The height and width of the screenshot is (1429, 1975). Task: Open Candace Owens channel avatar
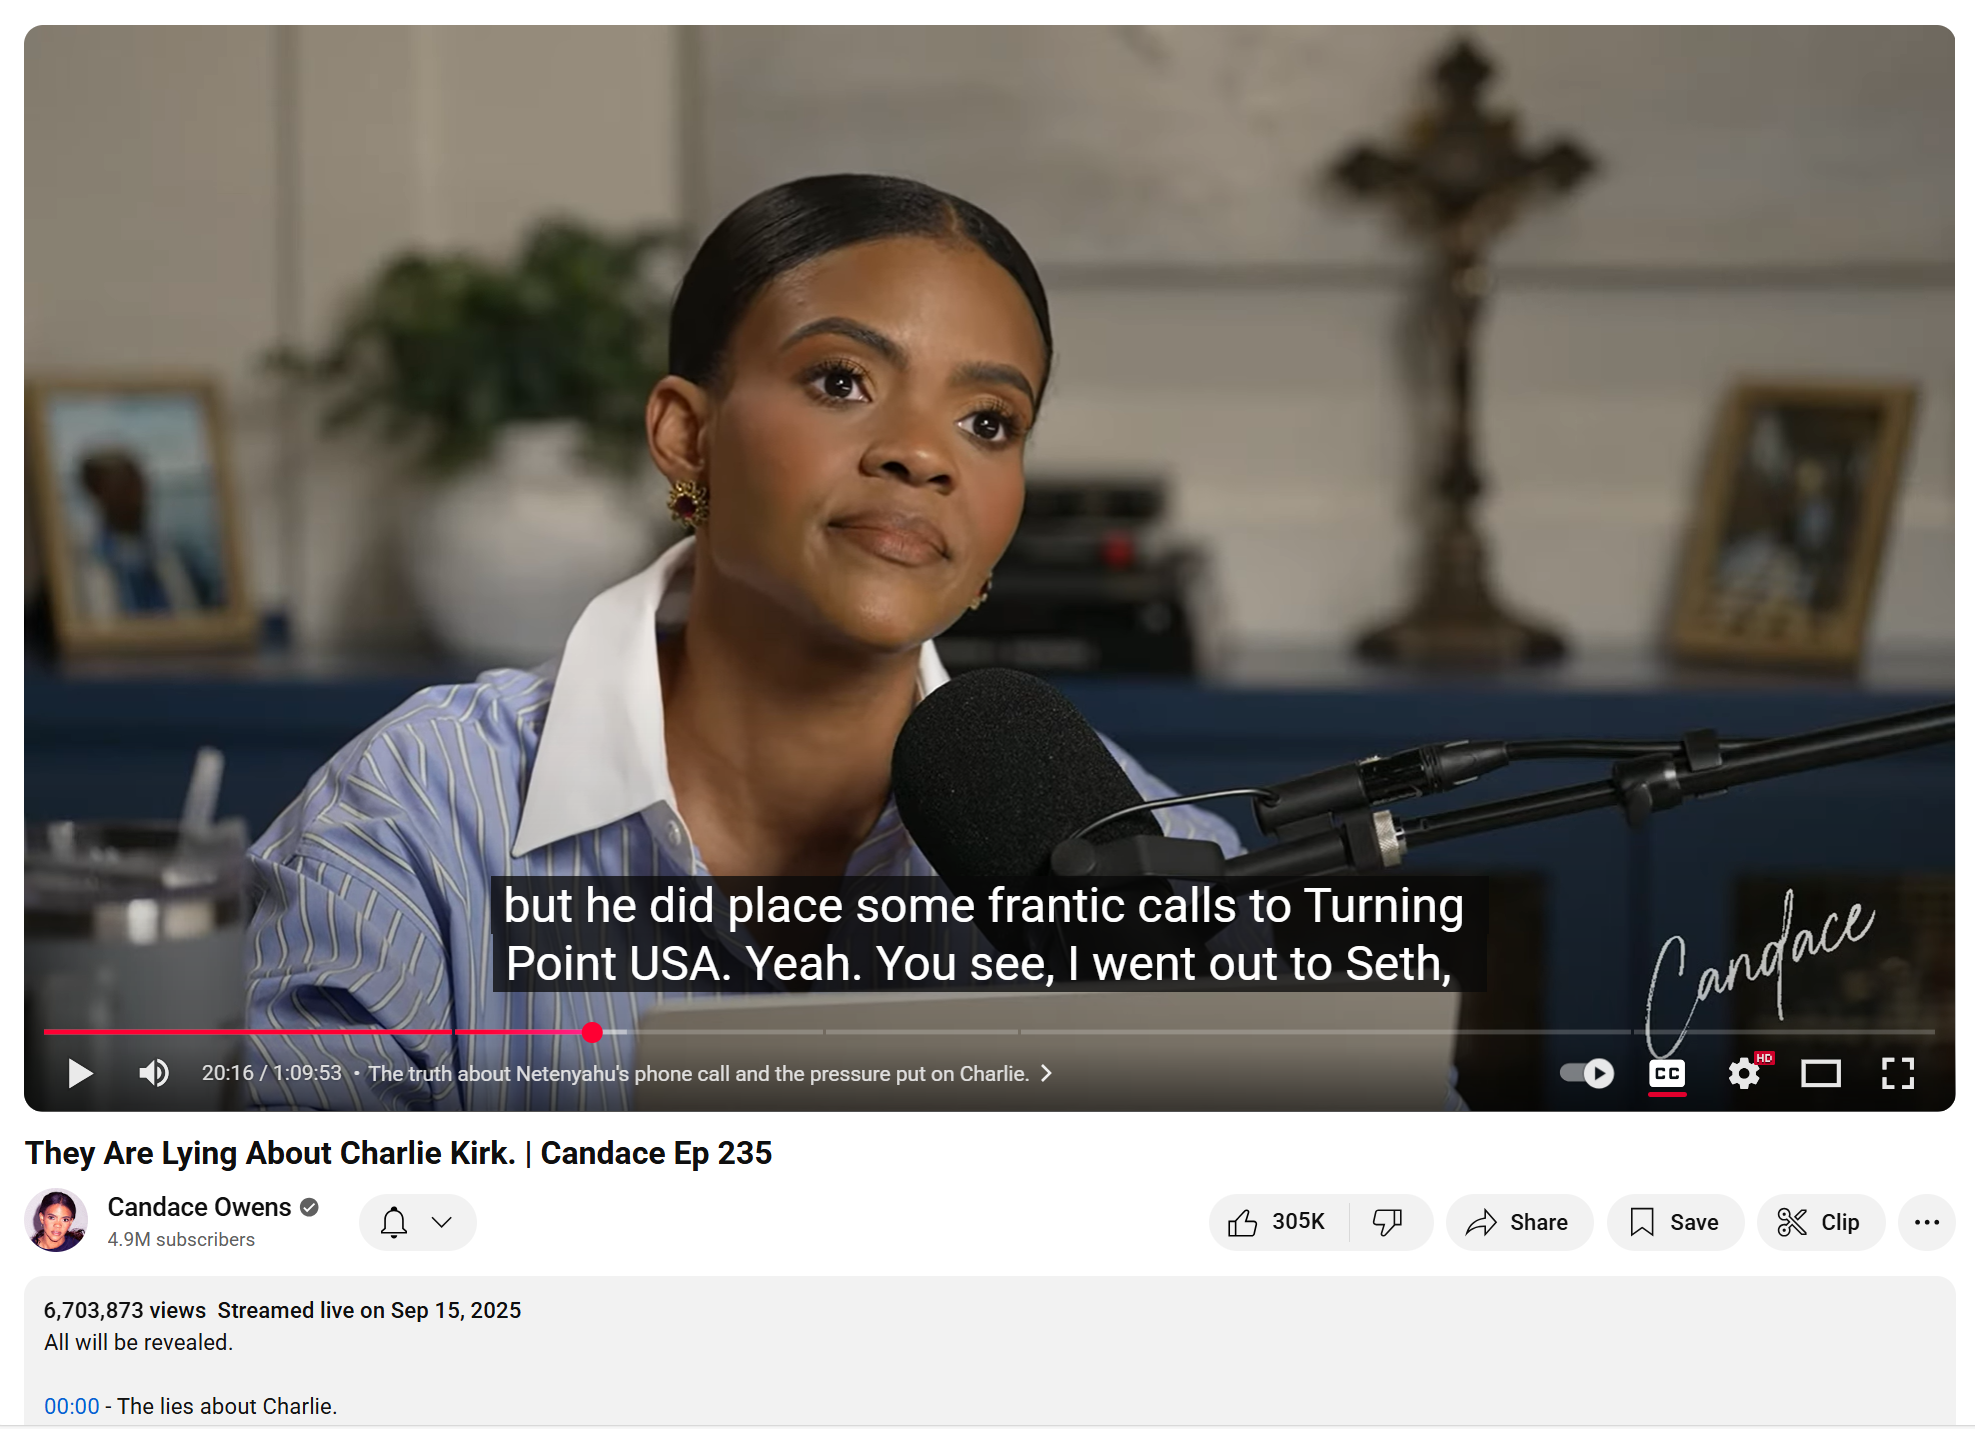56,1220
